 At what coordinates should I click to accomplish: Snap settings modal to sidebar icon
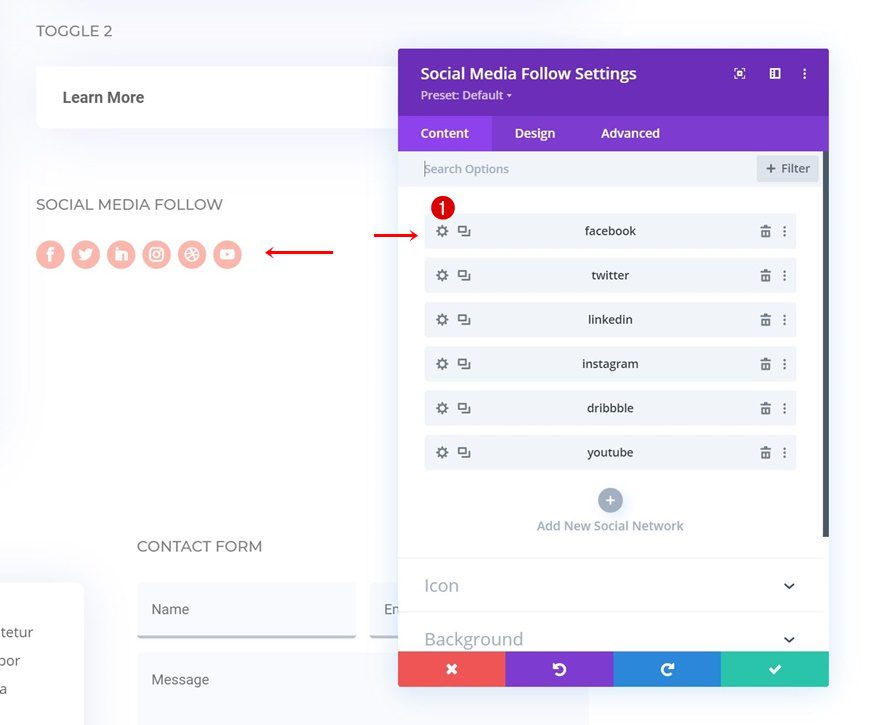775,74
